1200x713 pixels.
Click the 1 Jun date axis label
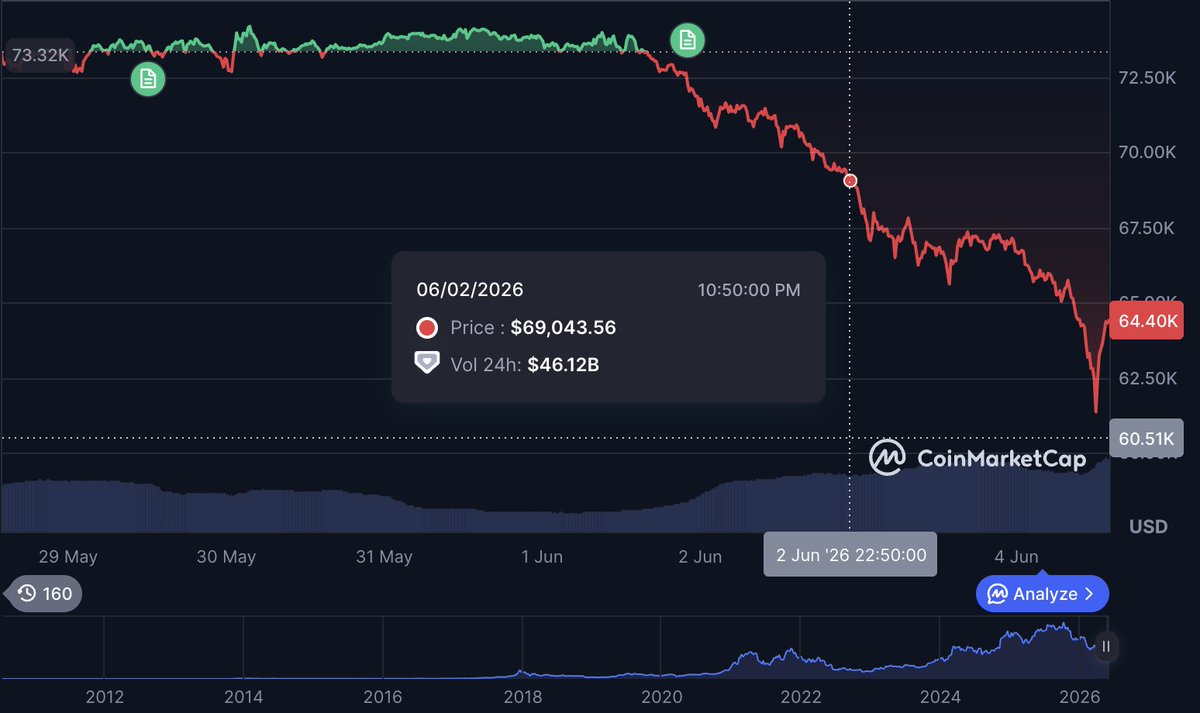[542, 557]
